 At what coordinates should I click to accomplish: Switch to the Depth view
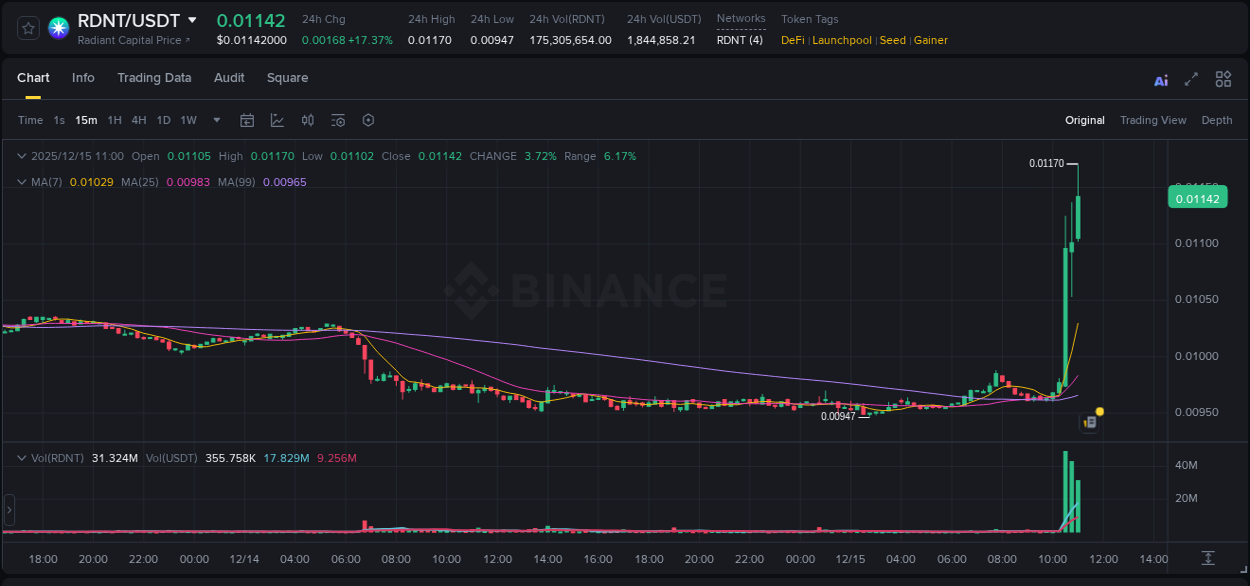click(1217, 119)
